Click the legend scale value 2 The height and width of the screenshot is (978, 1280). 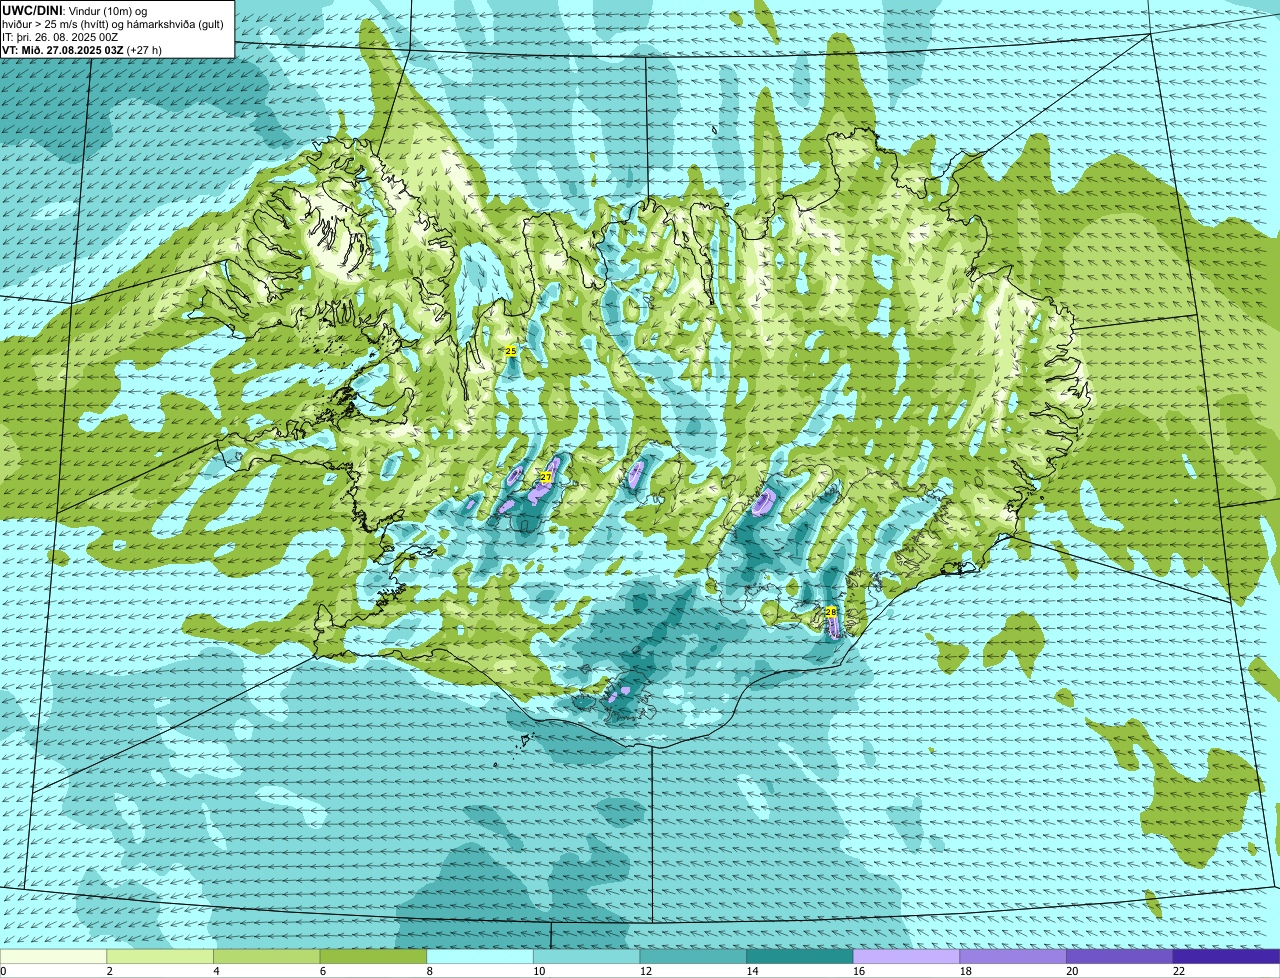[x=109, y=971]
